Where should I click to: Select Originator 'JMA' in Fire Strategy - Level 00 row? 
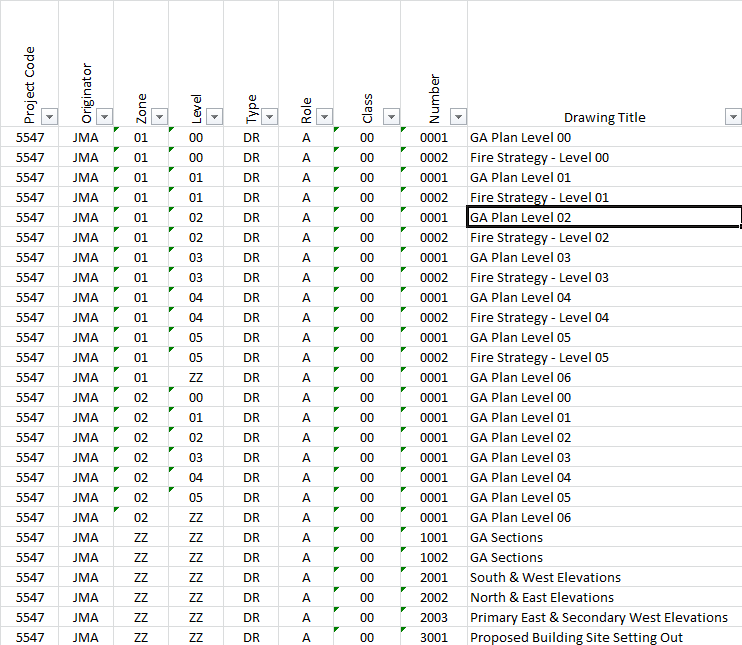tap(86, 157)
